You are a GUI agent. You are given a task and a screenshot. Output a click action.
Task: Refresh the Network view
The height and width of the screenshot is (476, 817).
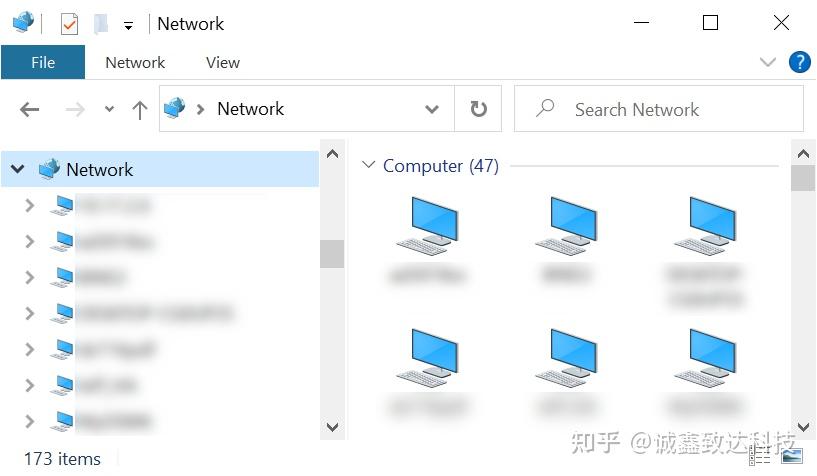478,109
